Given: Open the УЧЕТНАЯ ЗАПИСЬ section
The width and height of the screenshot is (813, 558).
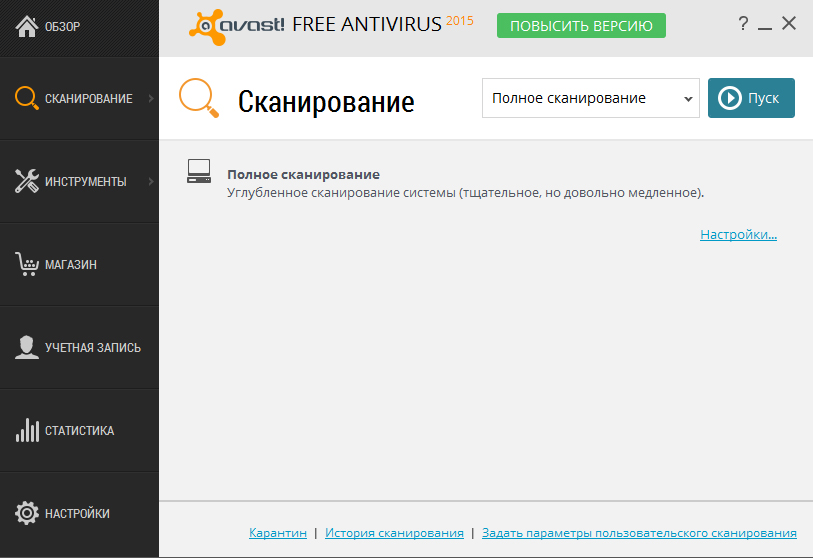Looking at the screenshot, I should [x=93, y=347].
